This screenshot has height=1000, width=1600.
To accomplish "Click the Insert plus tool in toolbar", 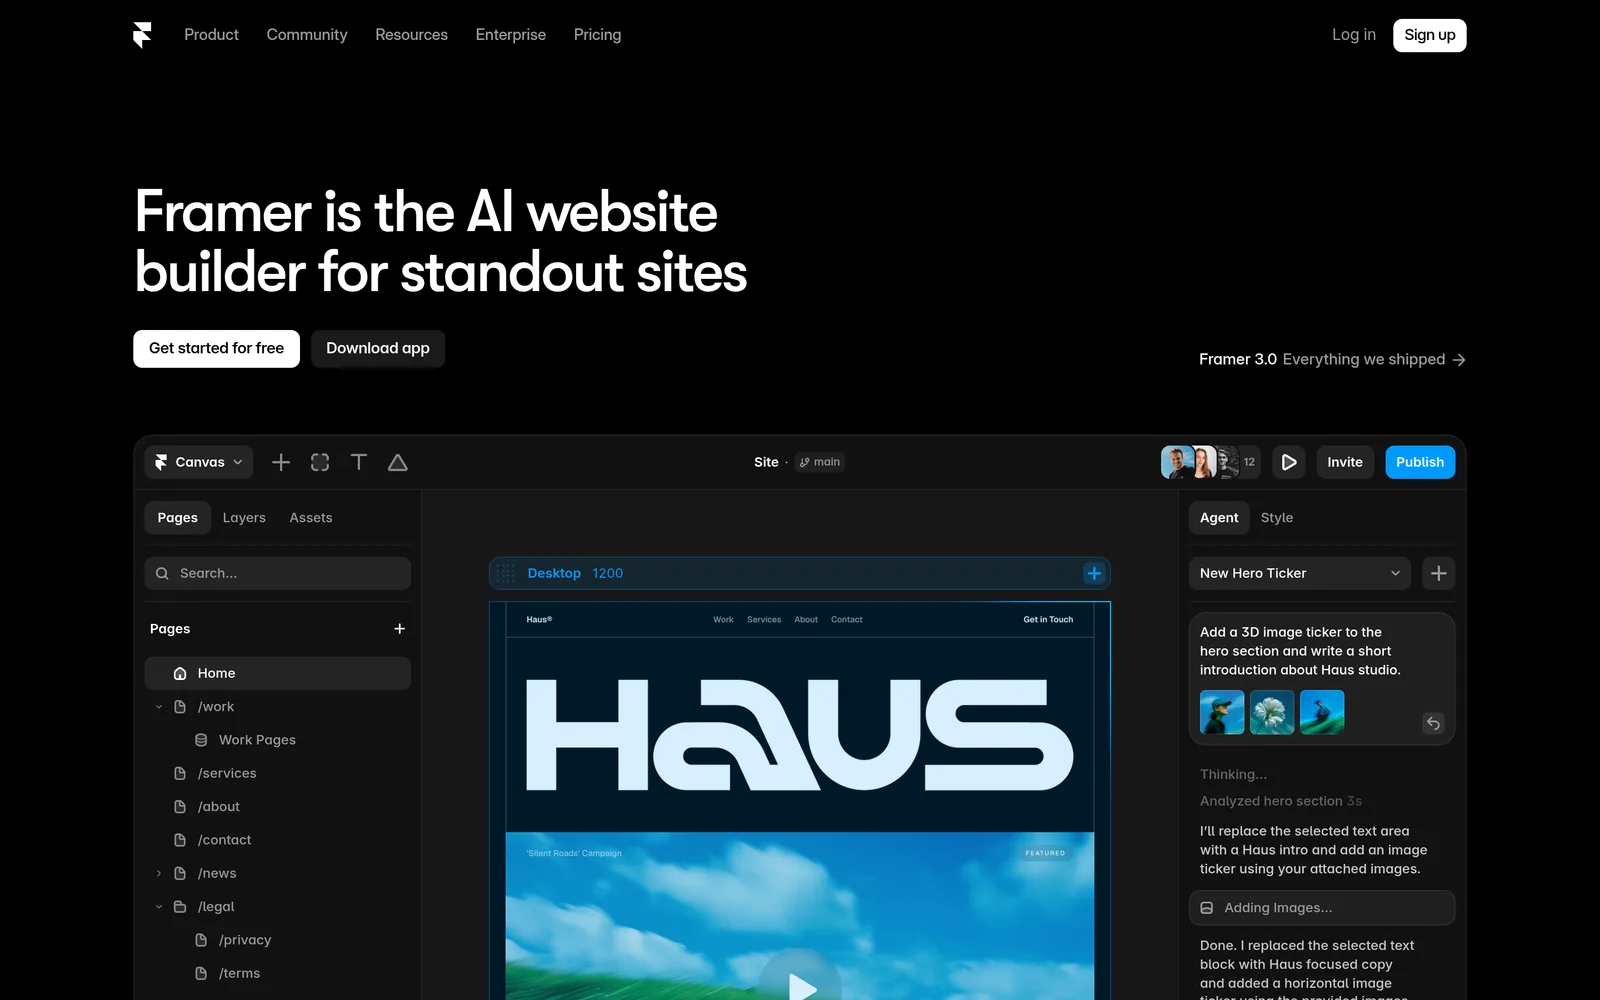I will pos(281,462).
